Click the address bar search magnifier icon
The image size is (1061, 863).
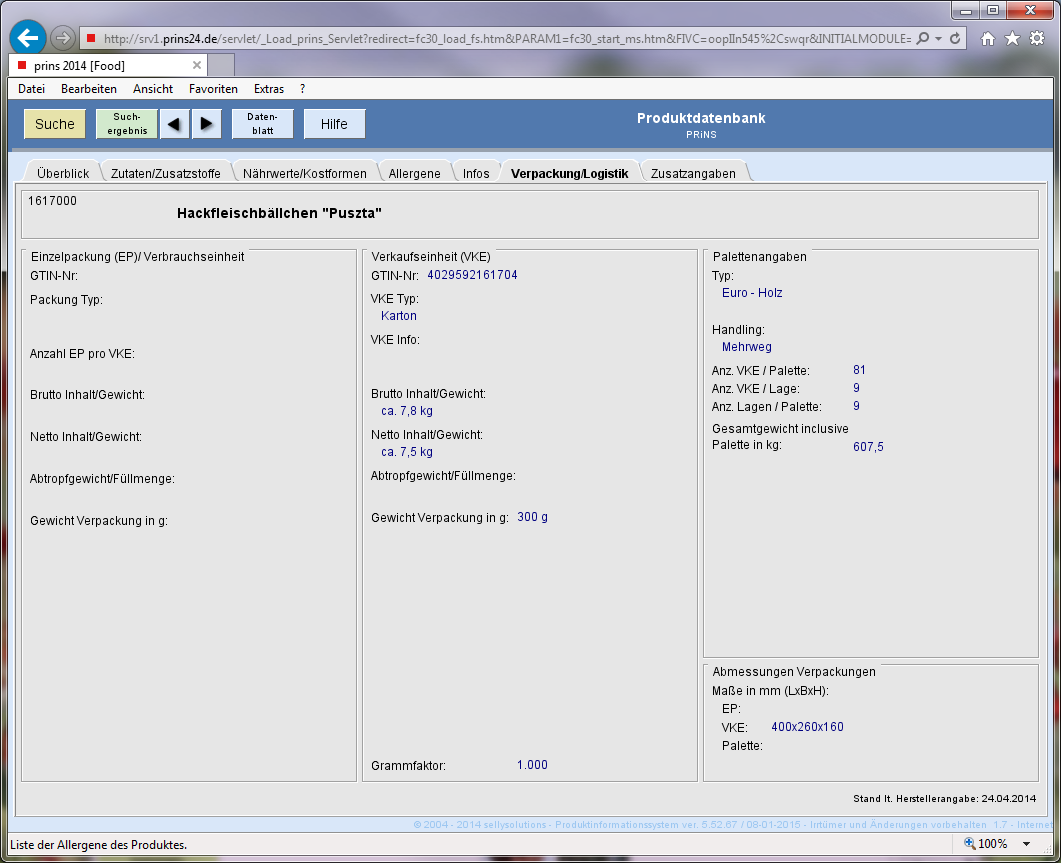(x=923, y=39)
